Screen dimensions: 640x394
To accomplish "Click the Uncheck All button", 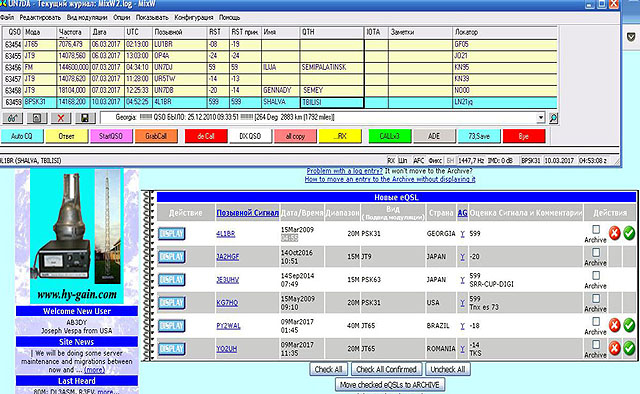I will (448, 369).
